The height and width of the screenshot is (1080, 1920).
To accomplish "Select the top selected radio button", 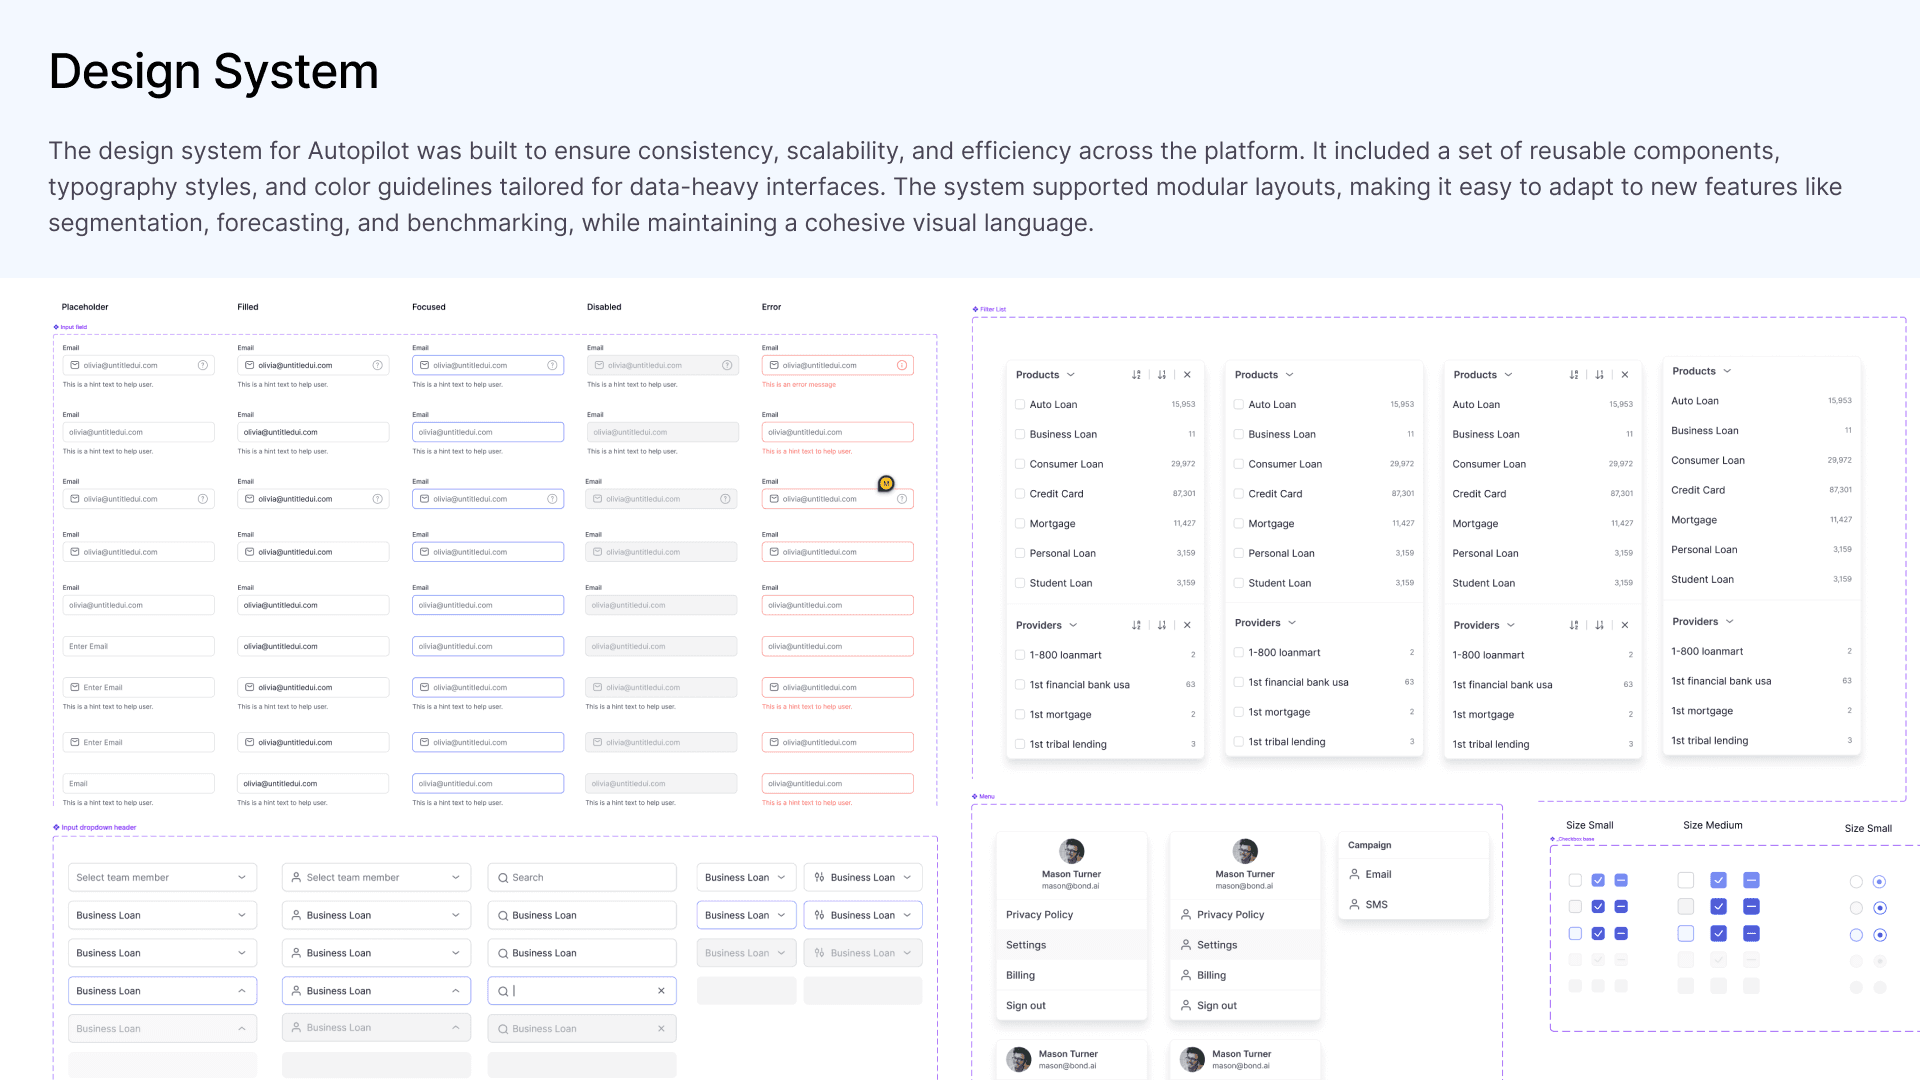I will pyautogui.click(x=1879, y=882).
